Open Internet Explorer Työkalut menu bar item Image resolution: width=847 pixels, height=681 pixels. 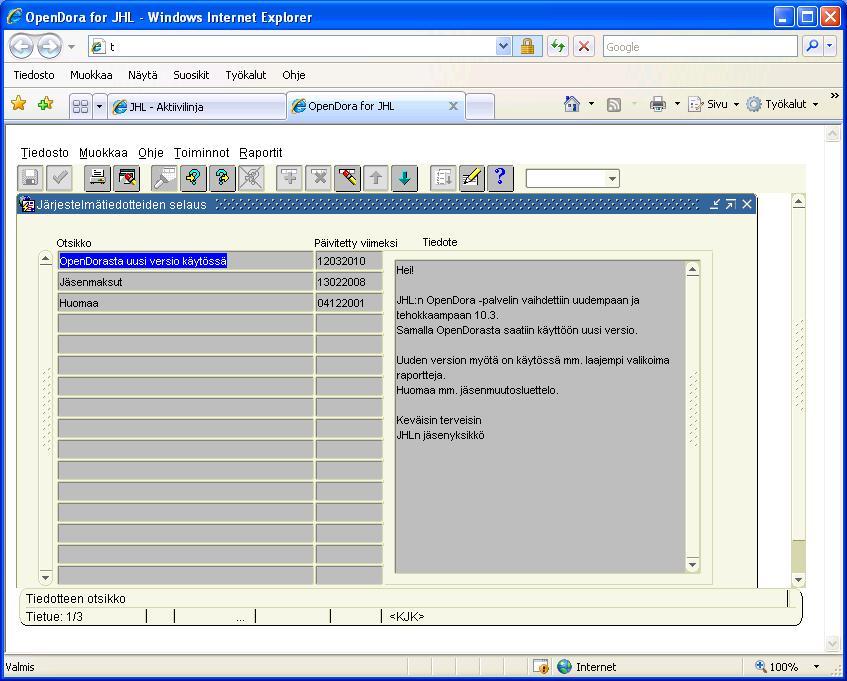(x=246, y=75)
